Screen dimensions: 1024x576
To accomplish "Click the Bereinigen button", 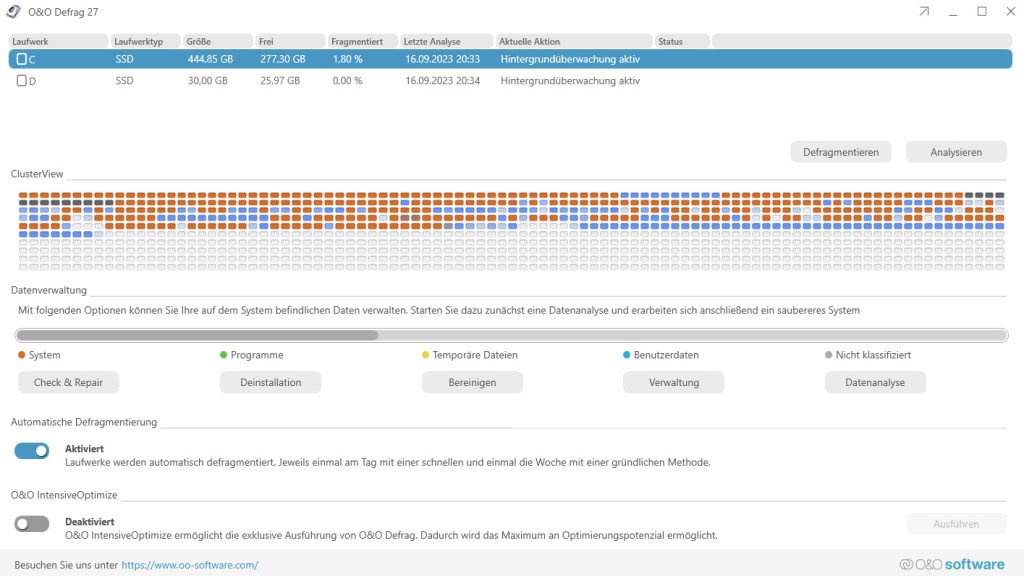I will pyautogui.click(x=472, y=382).
